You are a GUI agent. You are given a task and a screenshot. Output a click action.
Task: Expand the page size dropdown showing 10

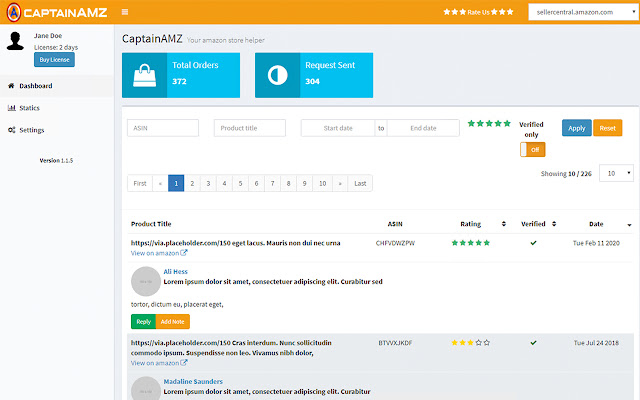pos(615,173)
